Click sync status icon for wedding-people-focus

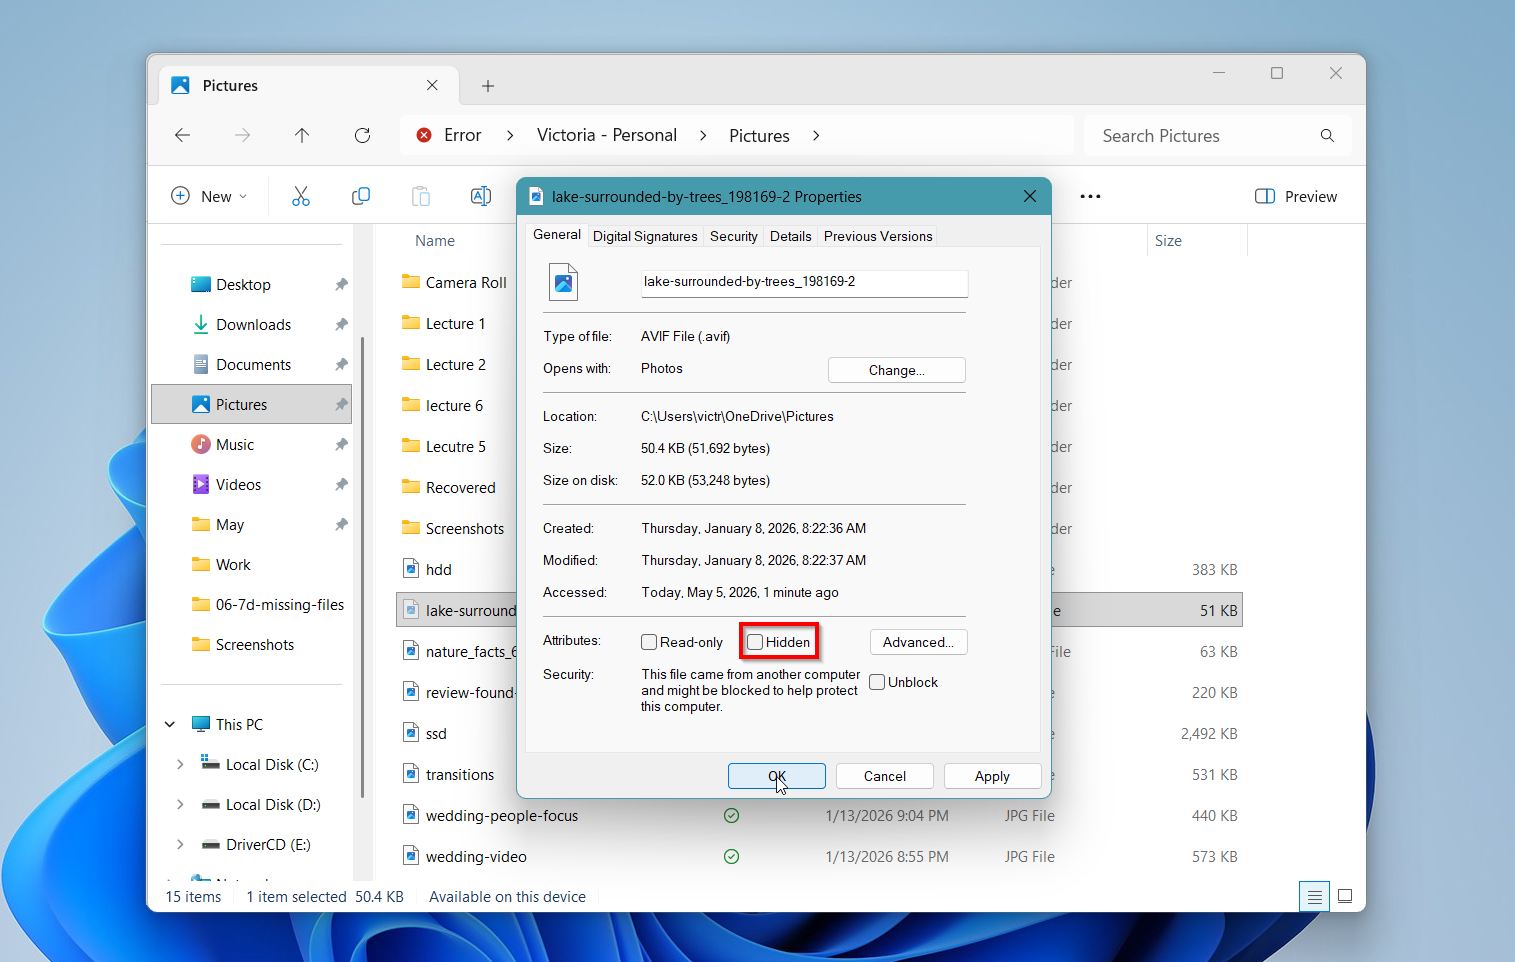731,815
